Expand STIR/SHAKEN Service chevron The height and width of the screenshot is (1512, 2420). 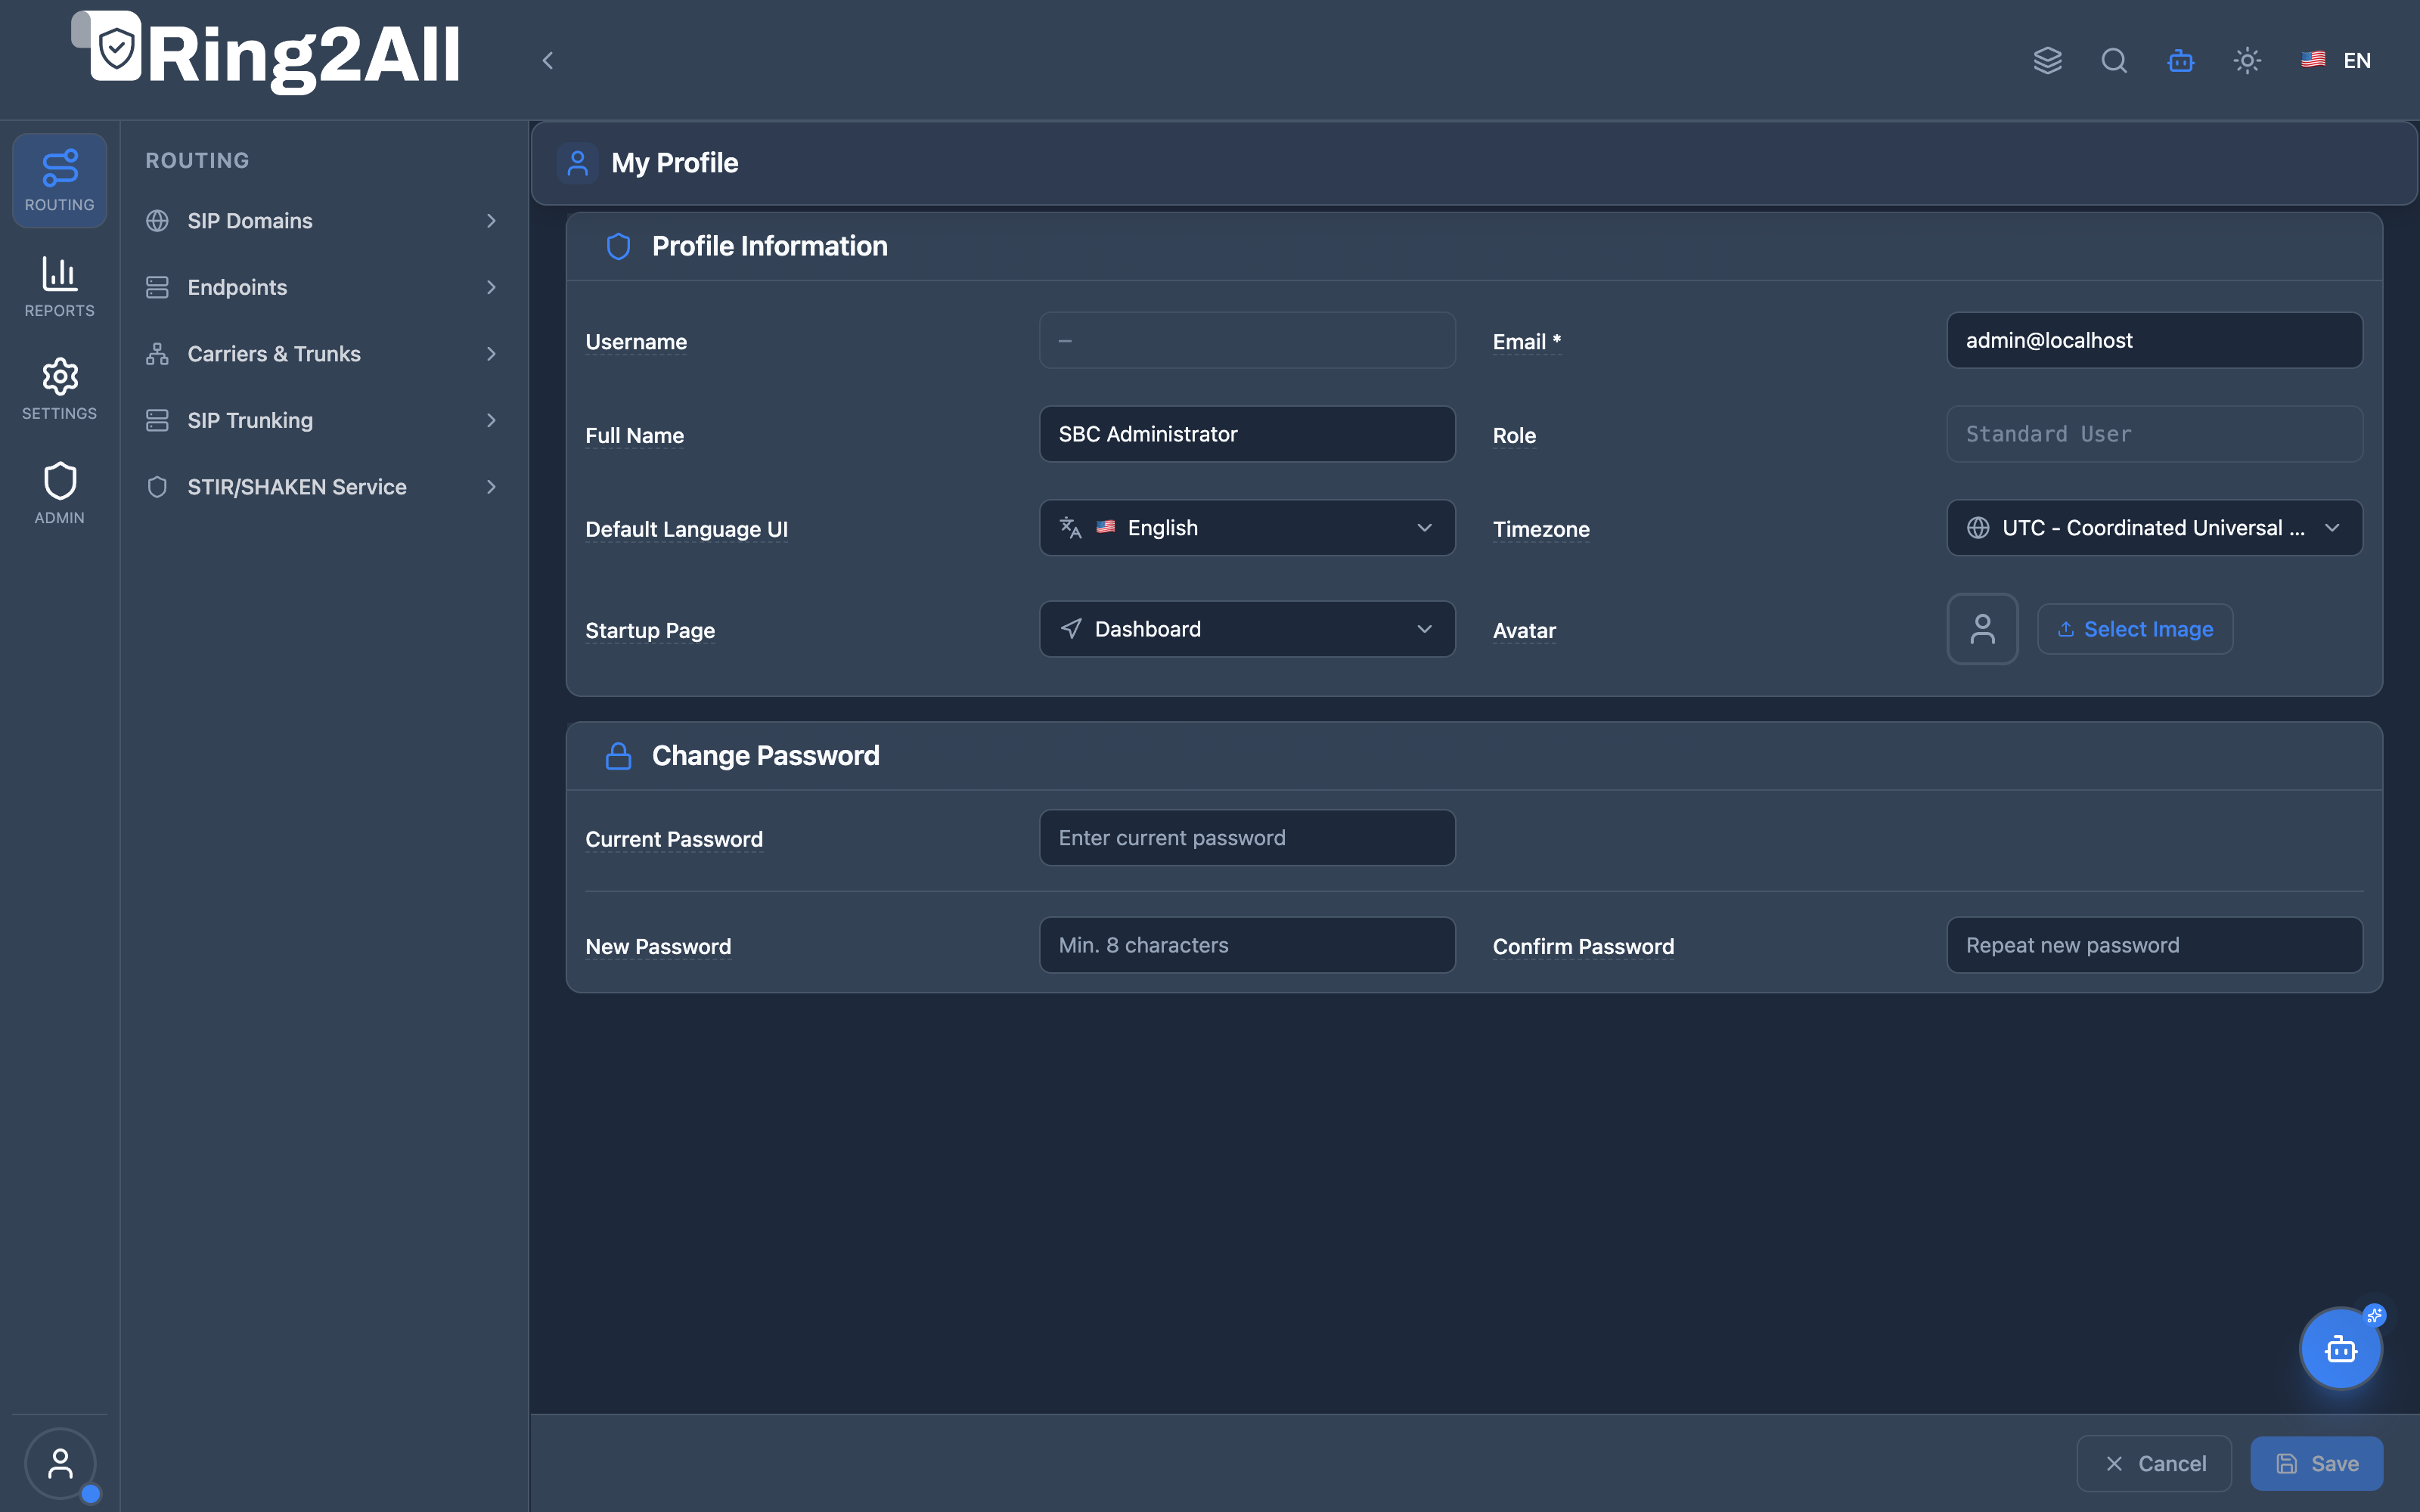coord(491,487)
